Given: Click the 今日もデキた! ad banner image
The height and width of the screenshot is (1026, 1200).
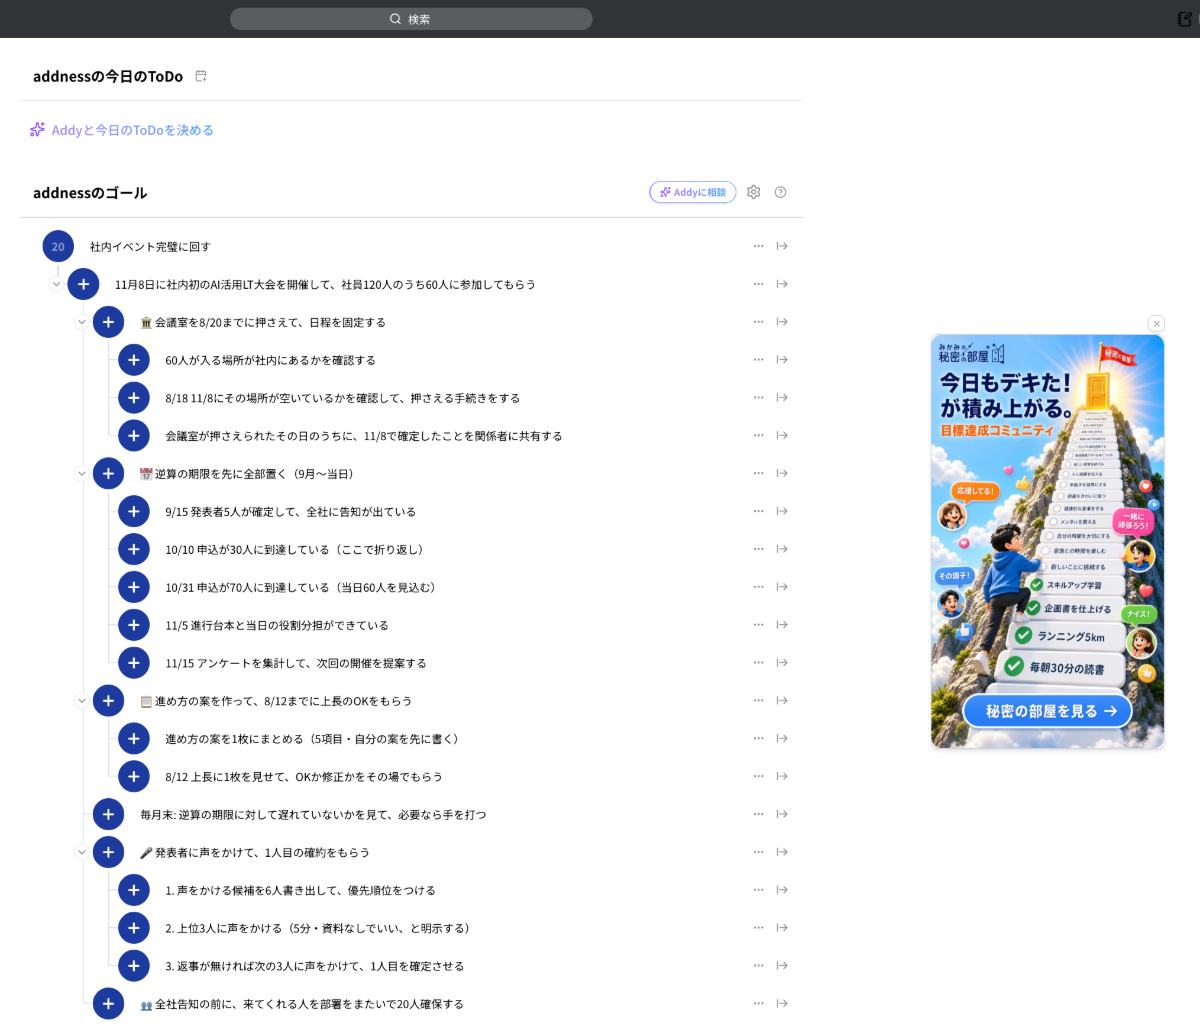Looking at the screenshot, I should click(x=1048, y=541).
